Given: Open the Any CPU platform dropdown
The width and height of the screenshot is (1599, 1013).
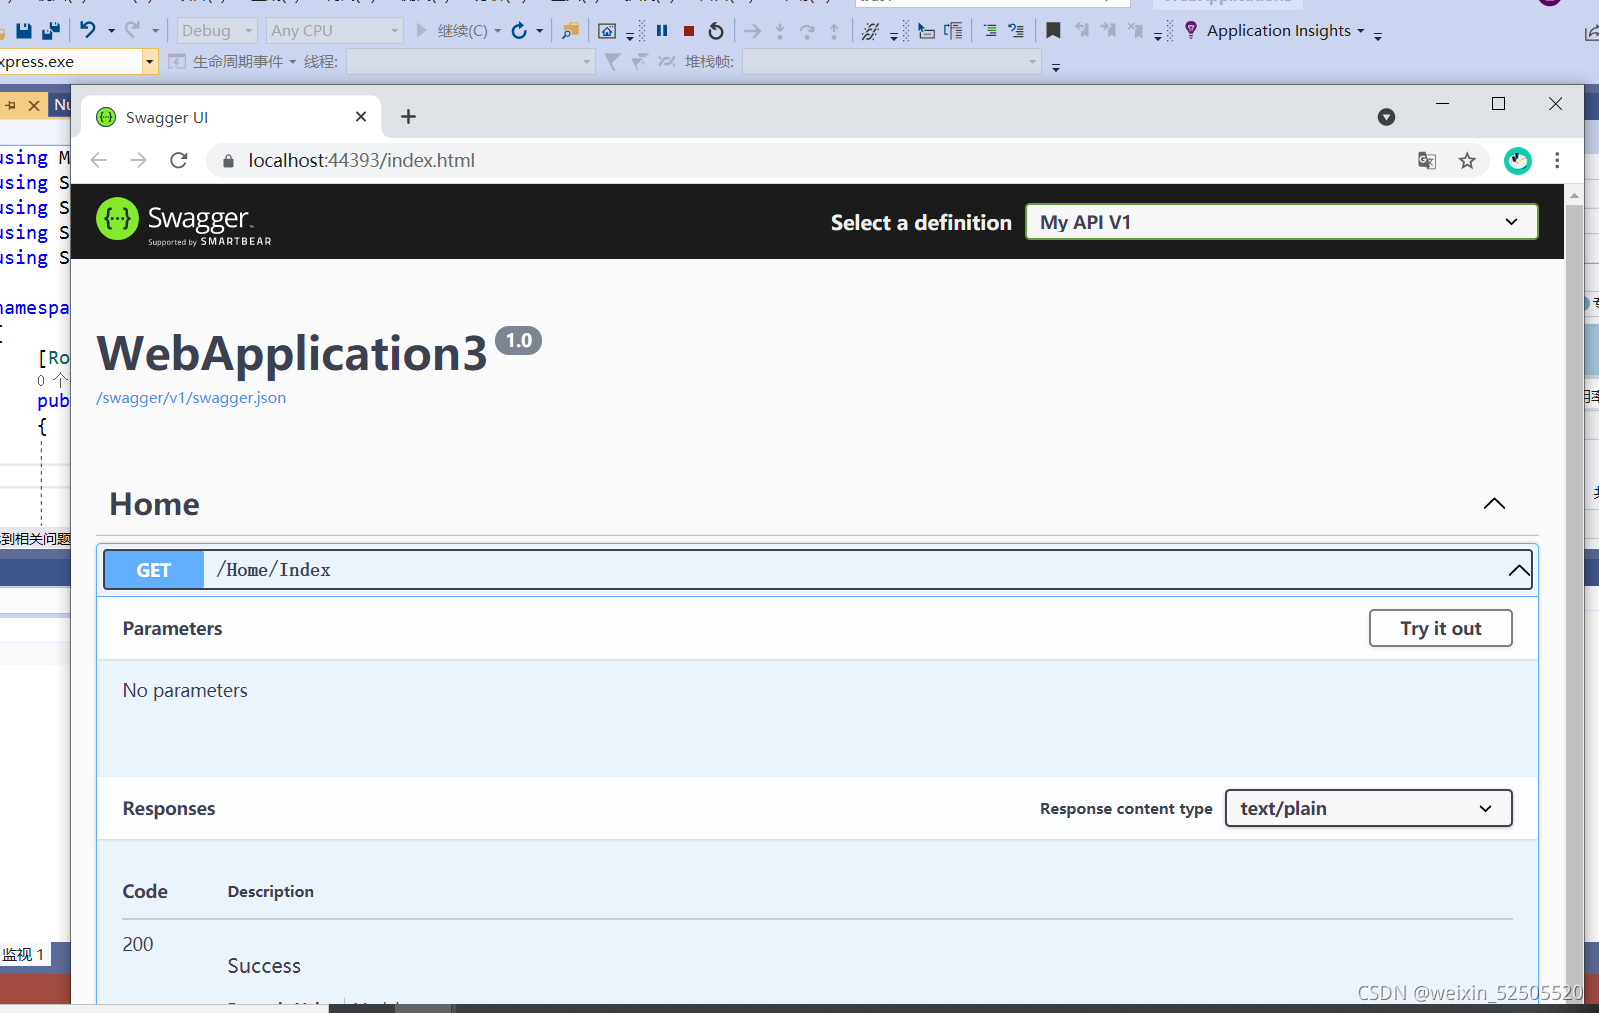Looking at the screenshot, I should [x=335, y=31].
